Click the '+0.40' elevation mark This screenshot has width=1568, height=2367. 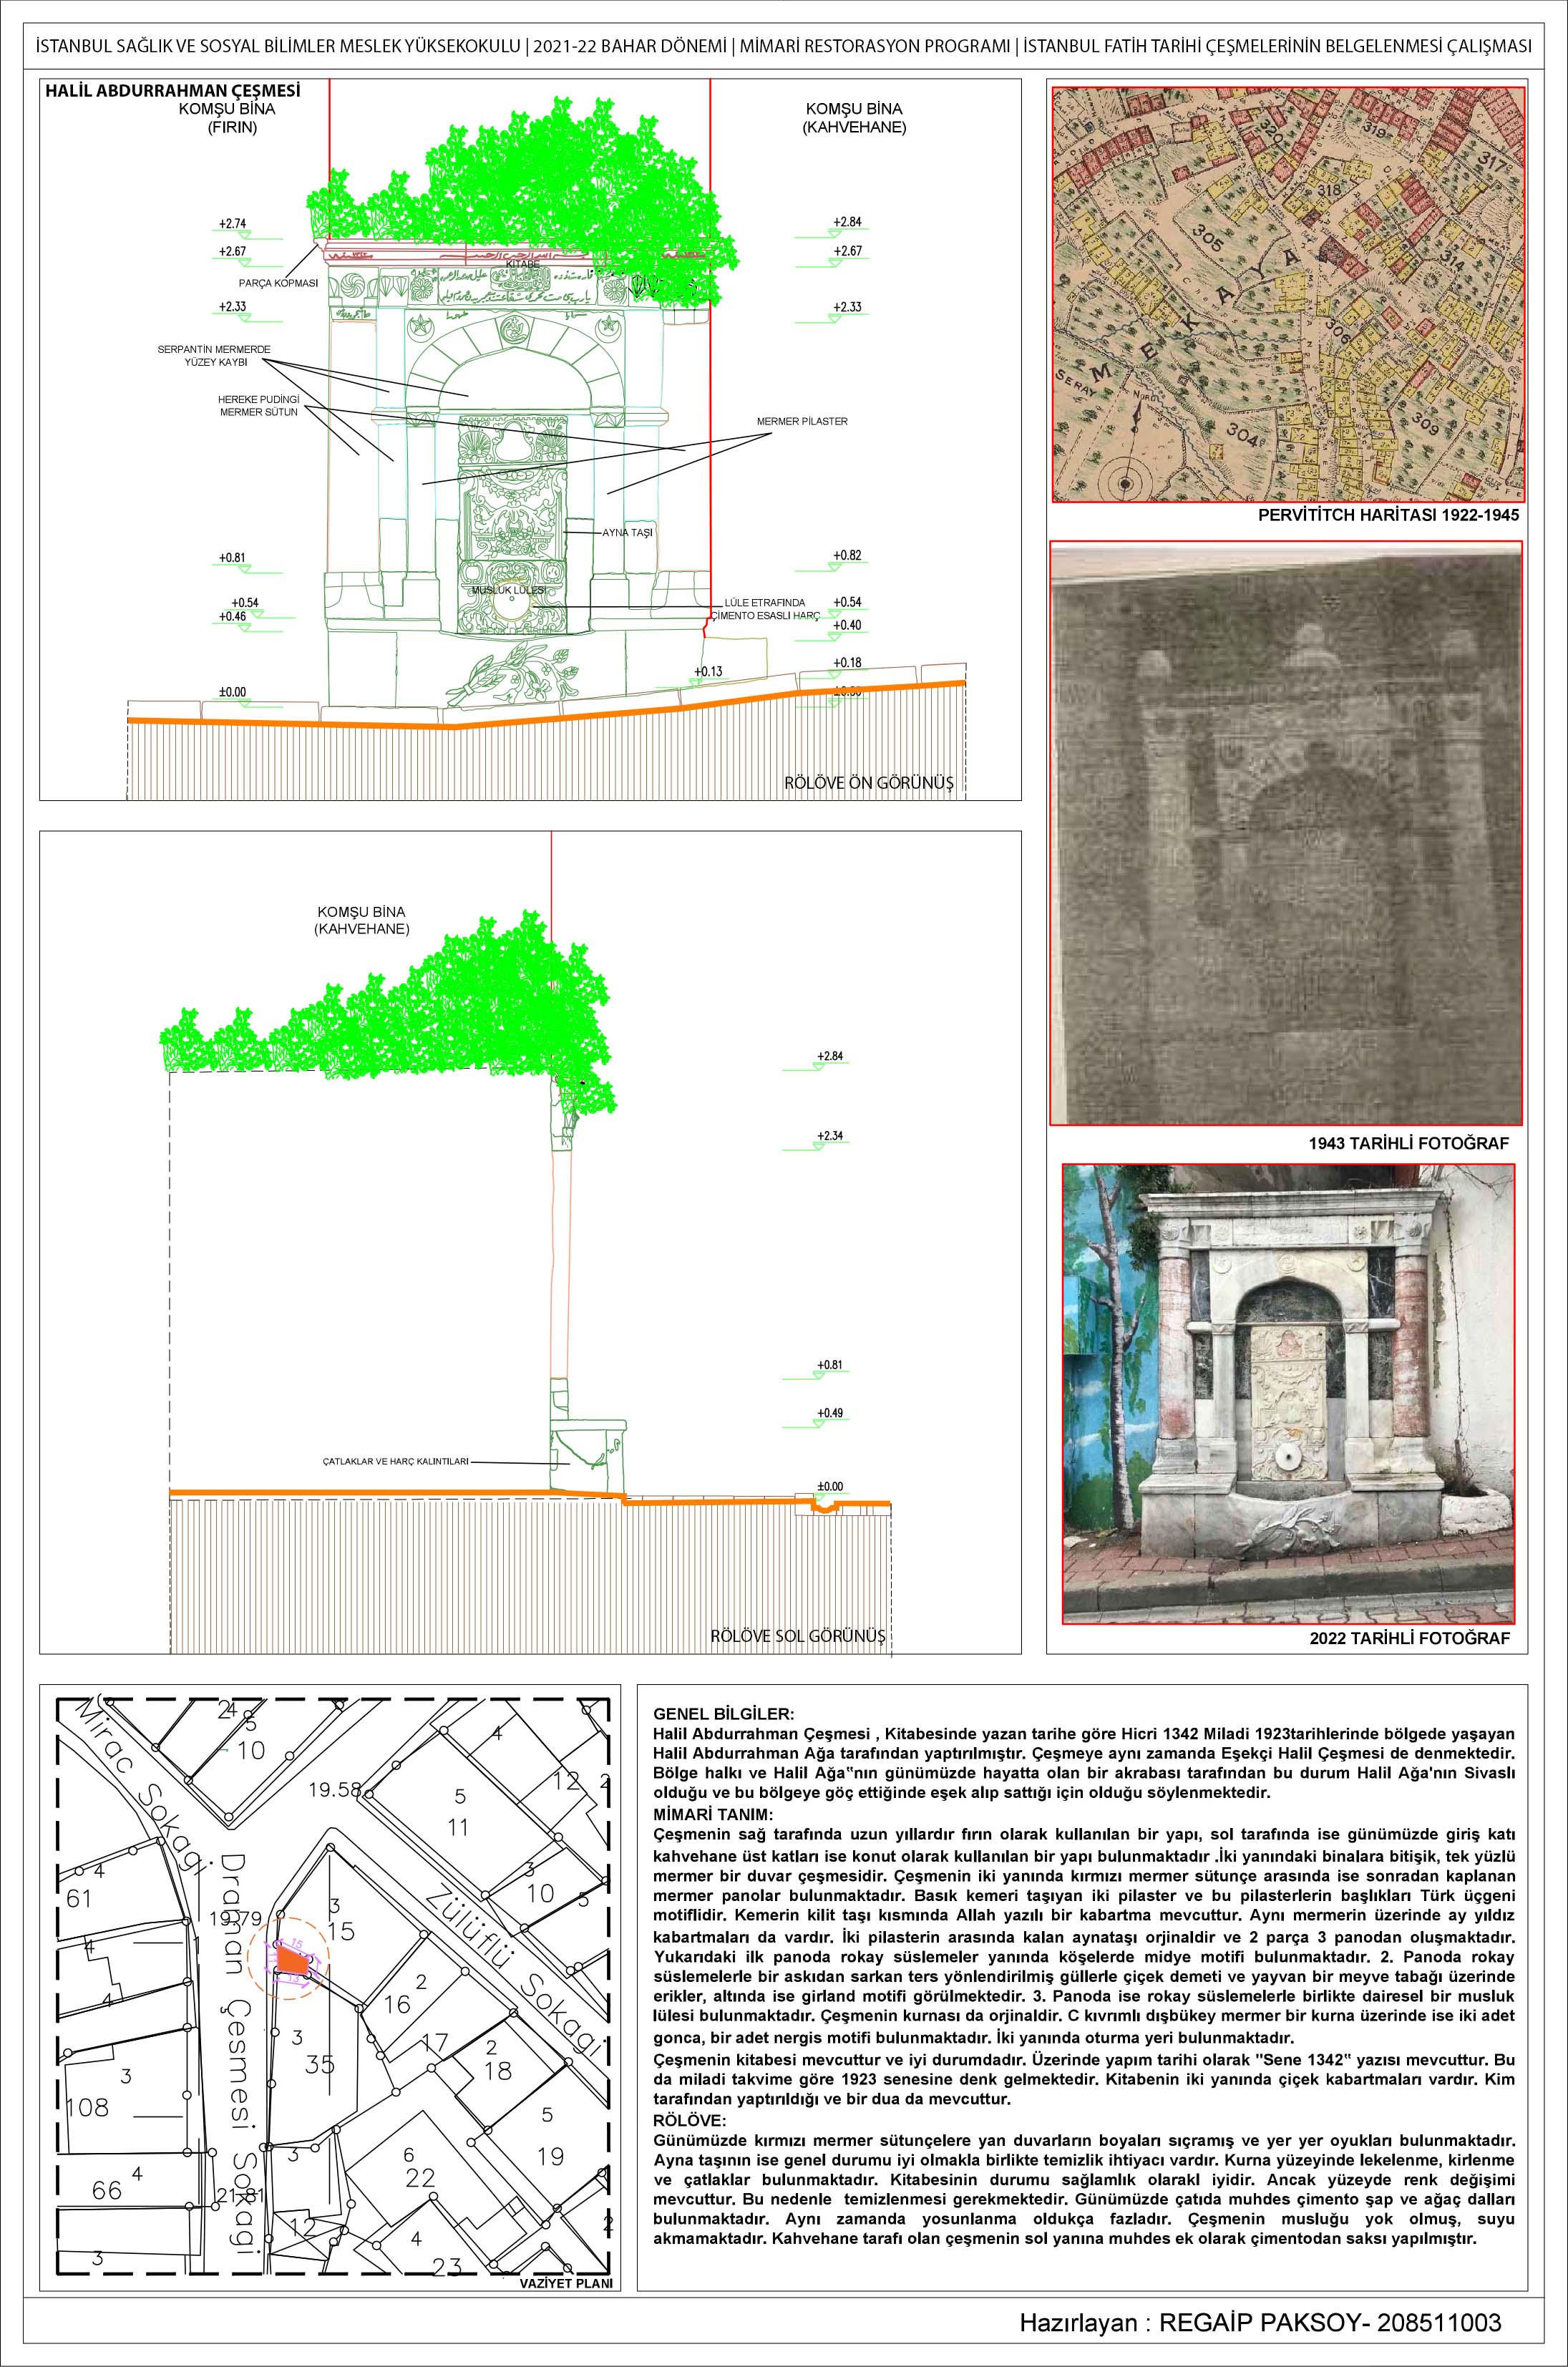pos(847,625)
